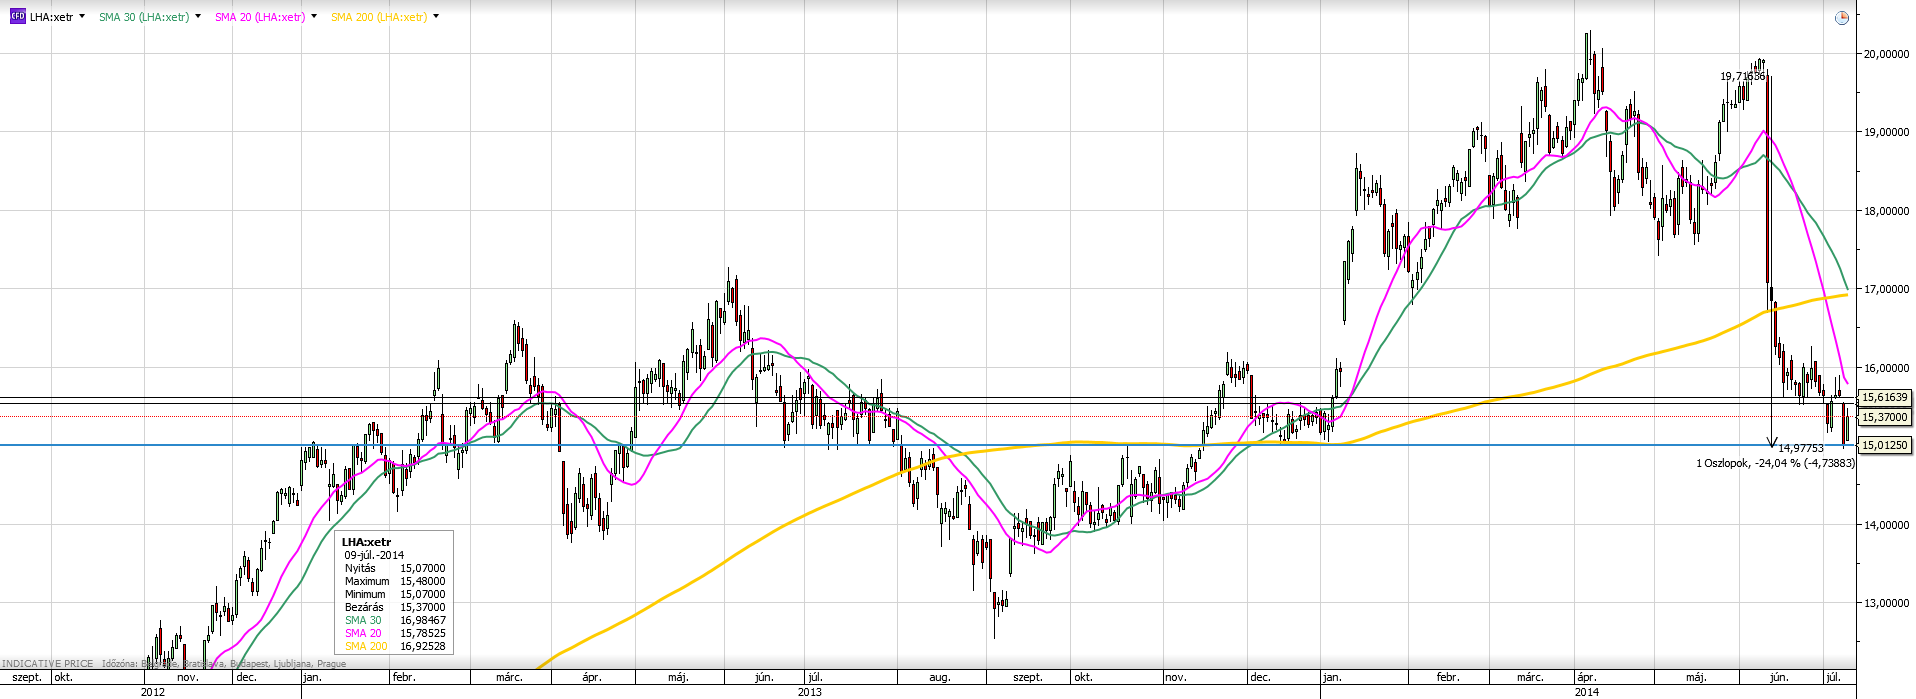The image size is (1916, 699).
Task: Select the yellow SMA 200 (LHA:xetr) legend label
Action: click(x=379, y=17)
